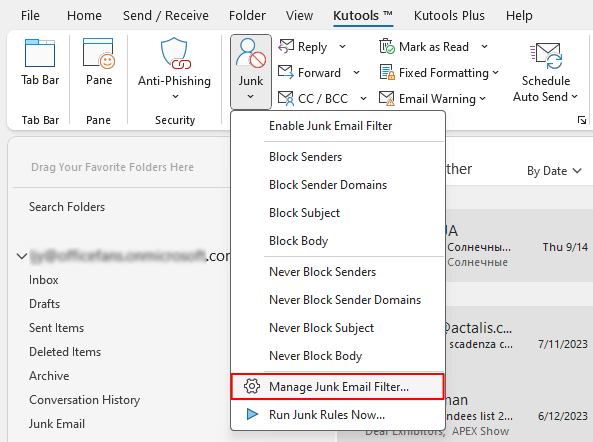Choose Block Body
Viewport: 593px width, 442px height.
(x=338, y=240)
